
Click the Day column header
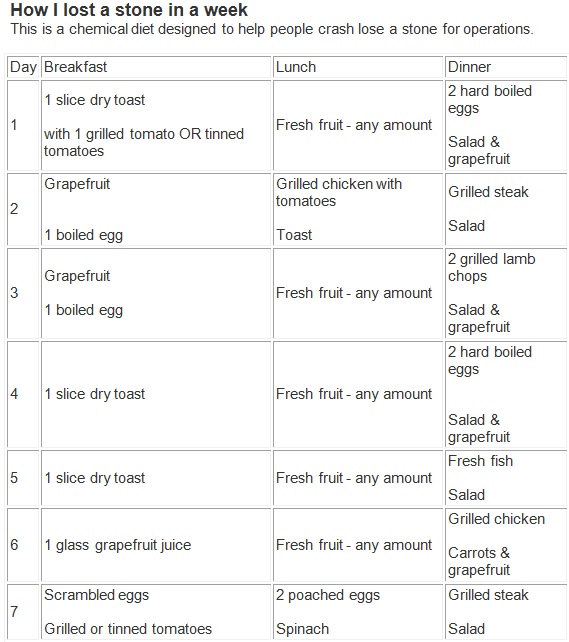pos(23,67)
